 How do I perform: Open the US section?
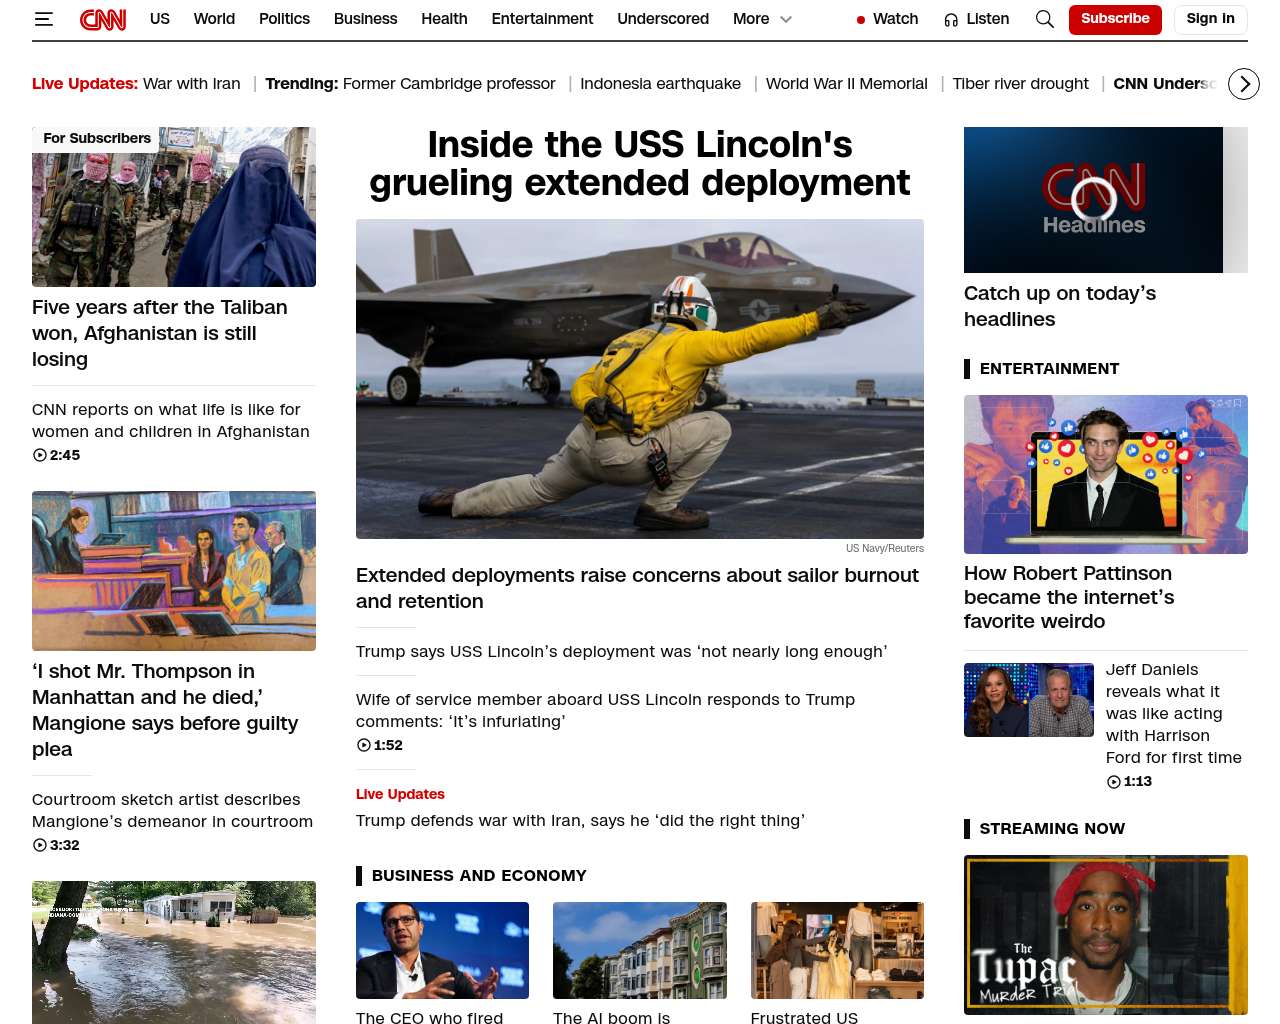(x=160, y=19)
